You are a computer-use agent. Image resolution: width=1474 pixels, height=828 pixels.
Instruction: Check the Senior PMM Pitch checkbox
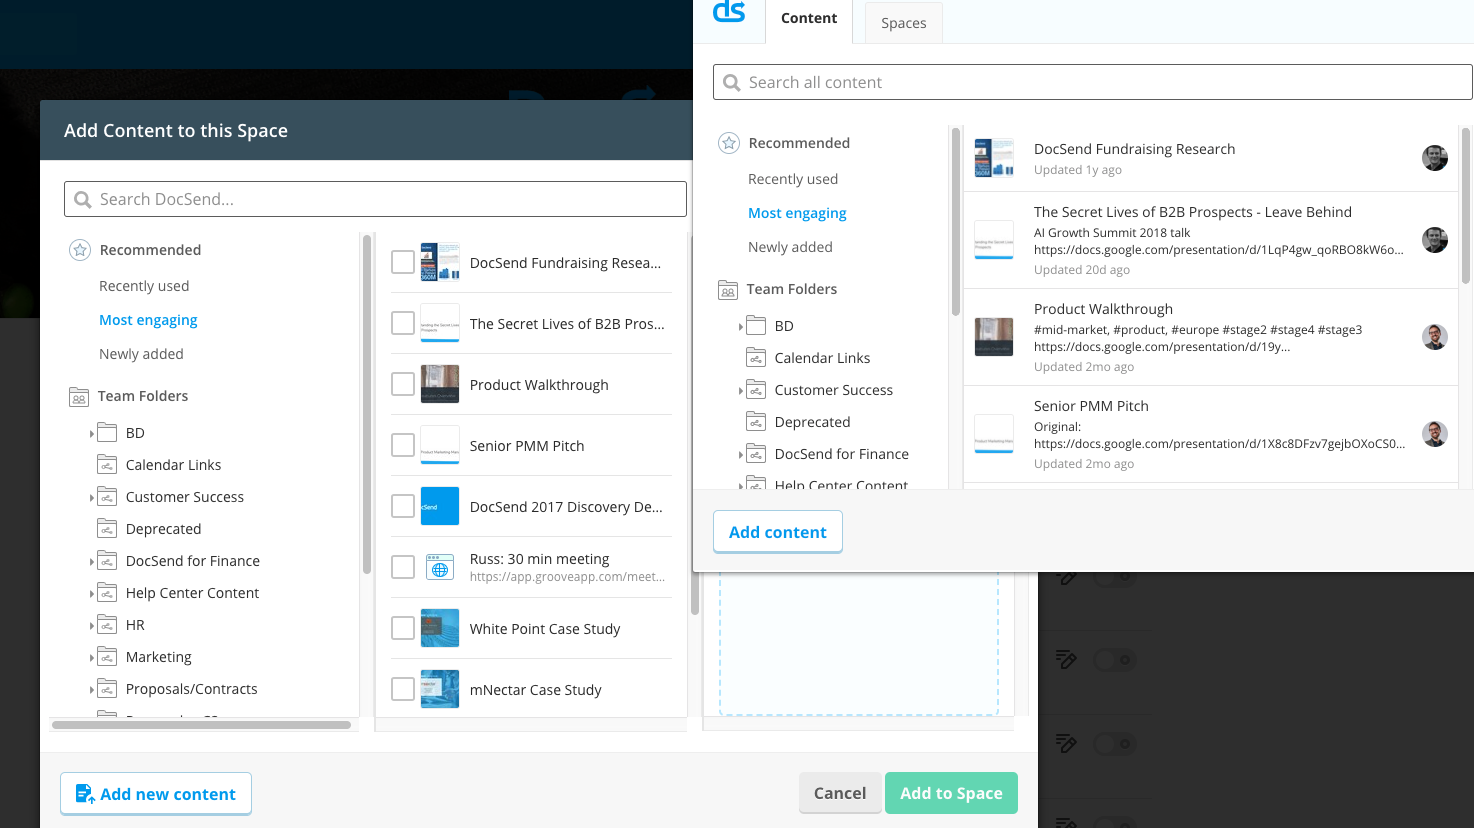pos(403,445)
